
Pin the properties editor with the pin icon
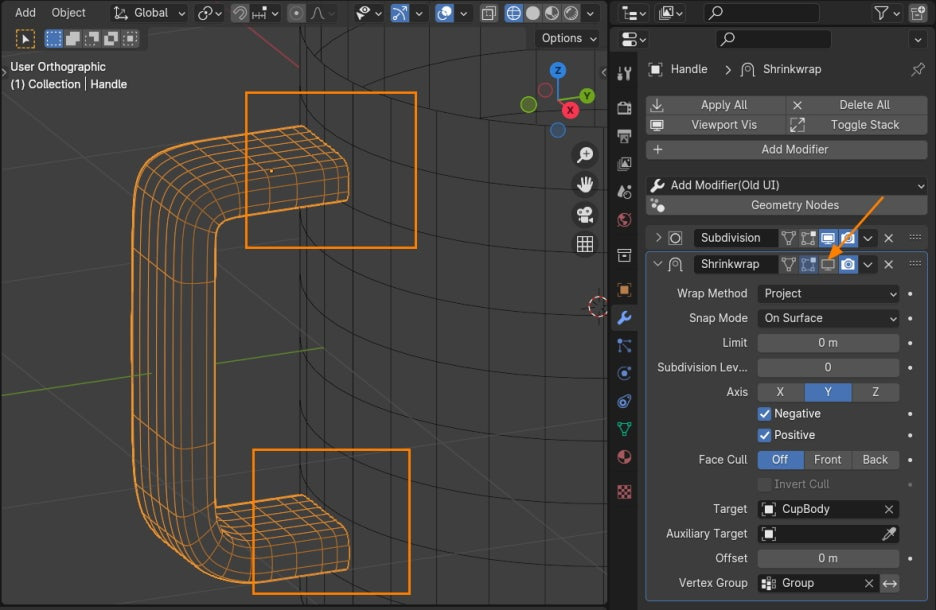tap(917, 70)
